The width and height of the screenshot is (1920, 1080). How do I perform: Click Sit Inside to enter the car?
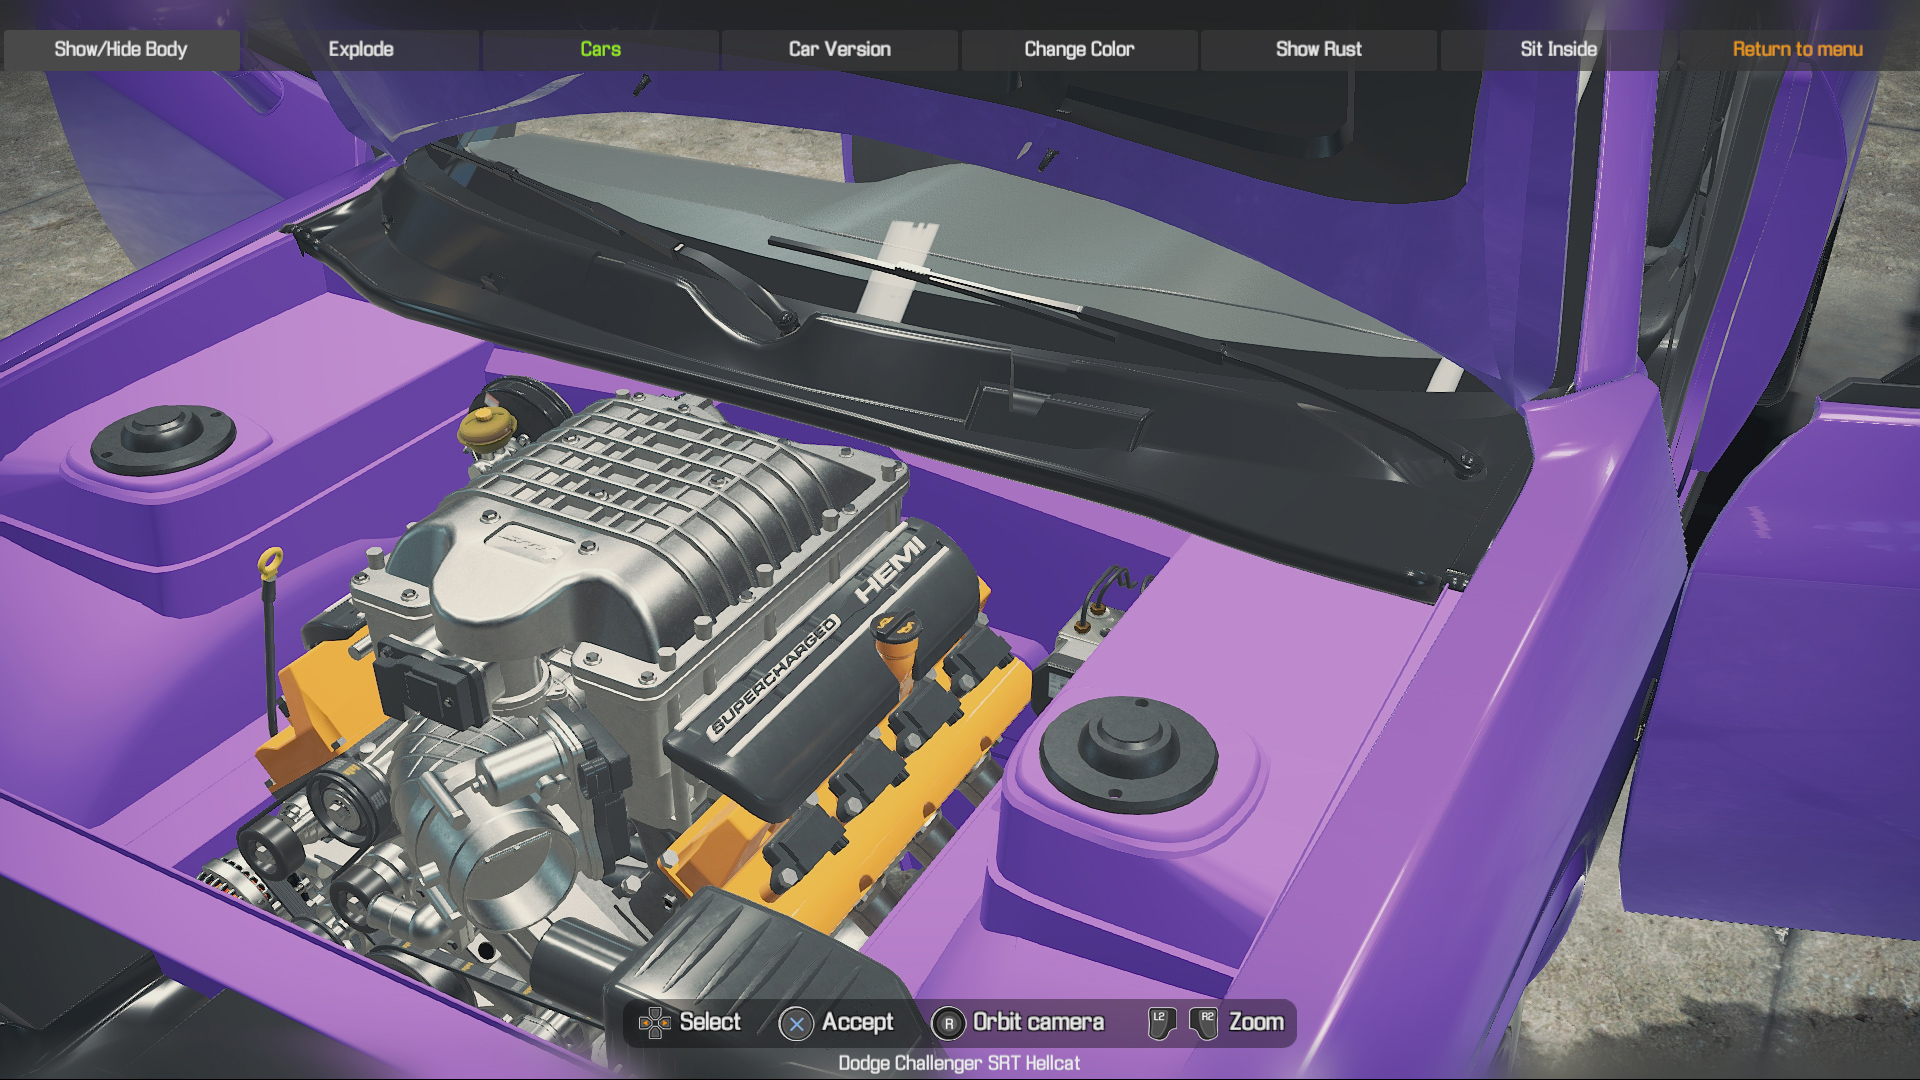tap(1557, 49)
